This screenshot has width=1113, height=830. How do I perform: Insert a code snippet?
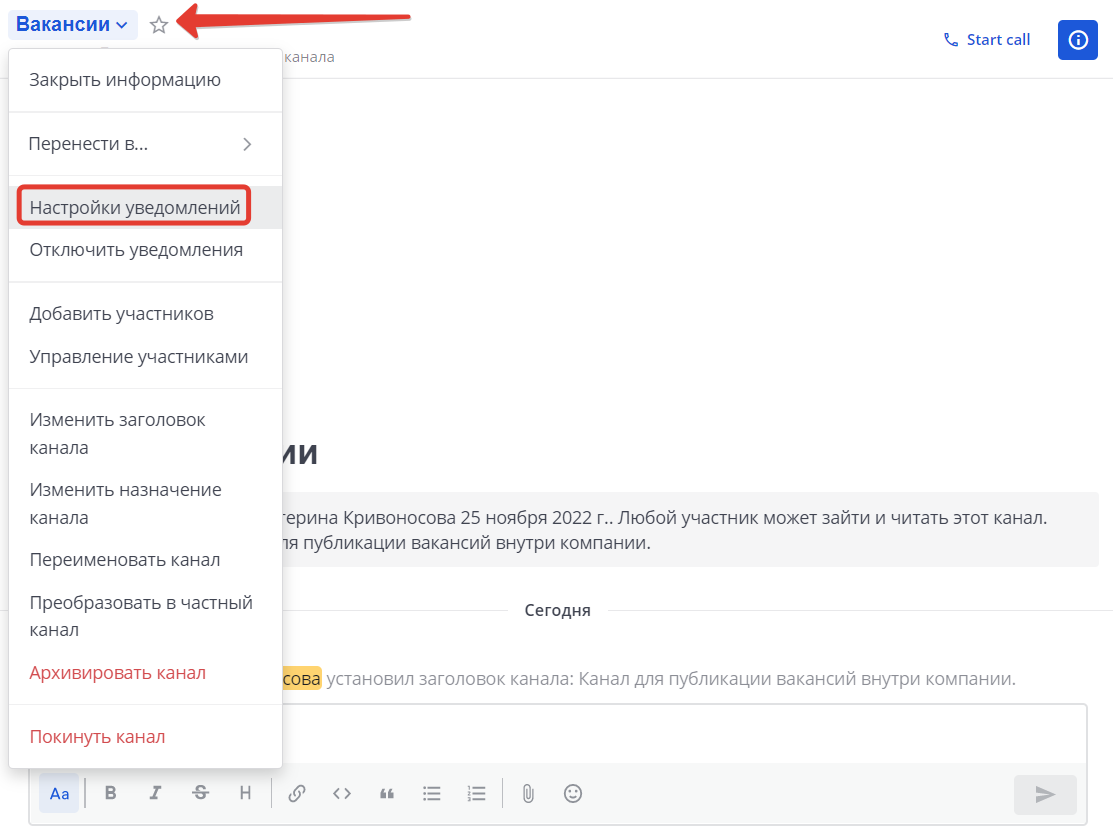[x=341, y=793]
